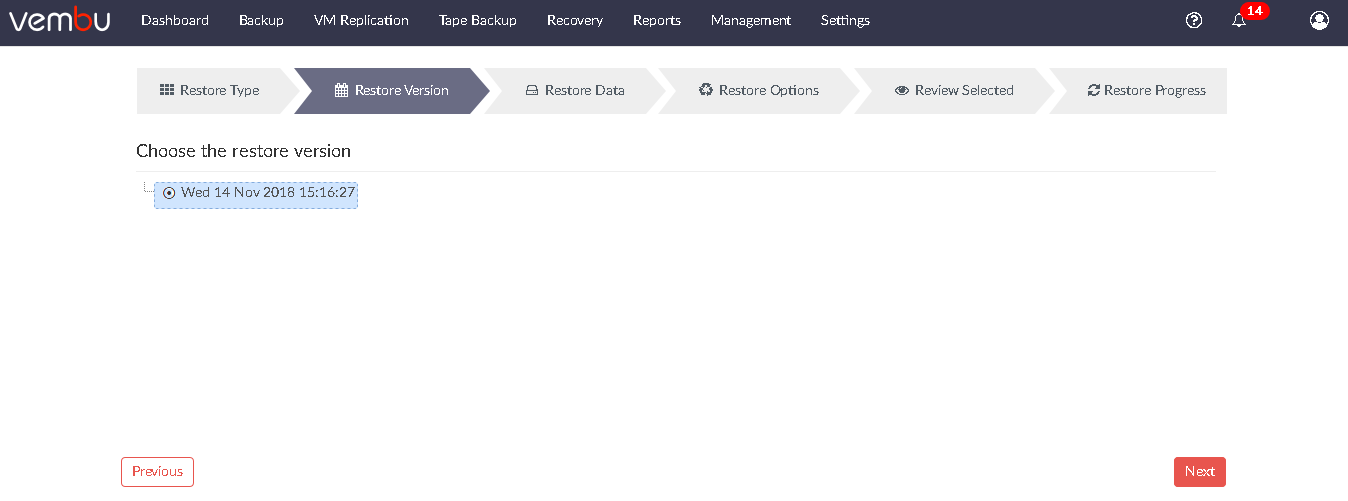Click the Review Selected eye icon
This screenshot has height=501, width=1348.
tap(902, 90)
